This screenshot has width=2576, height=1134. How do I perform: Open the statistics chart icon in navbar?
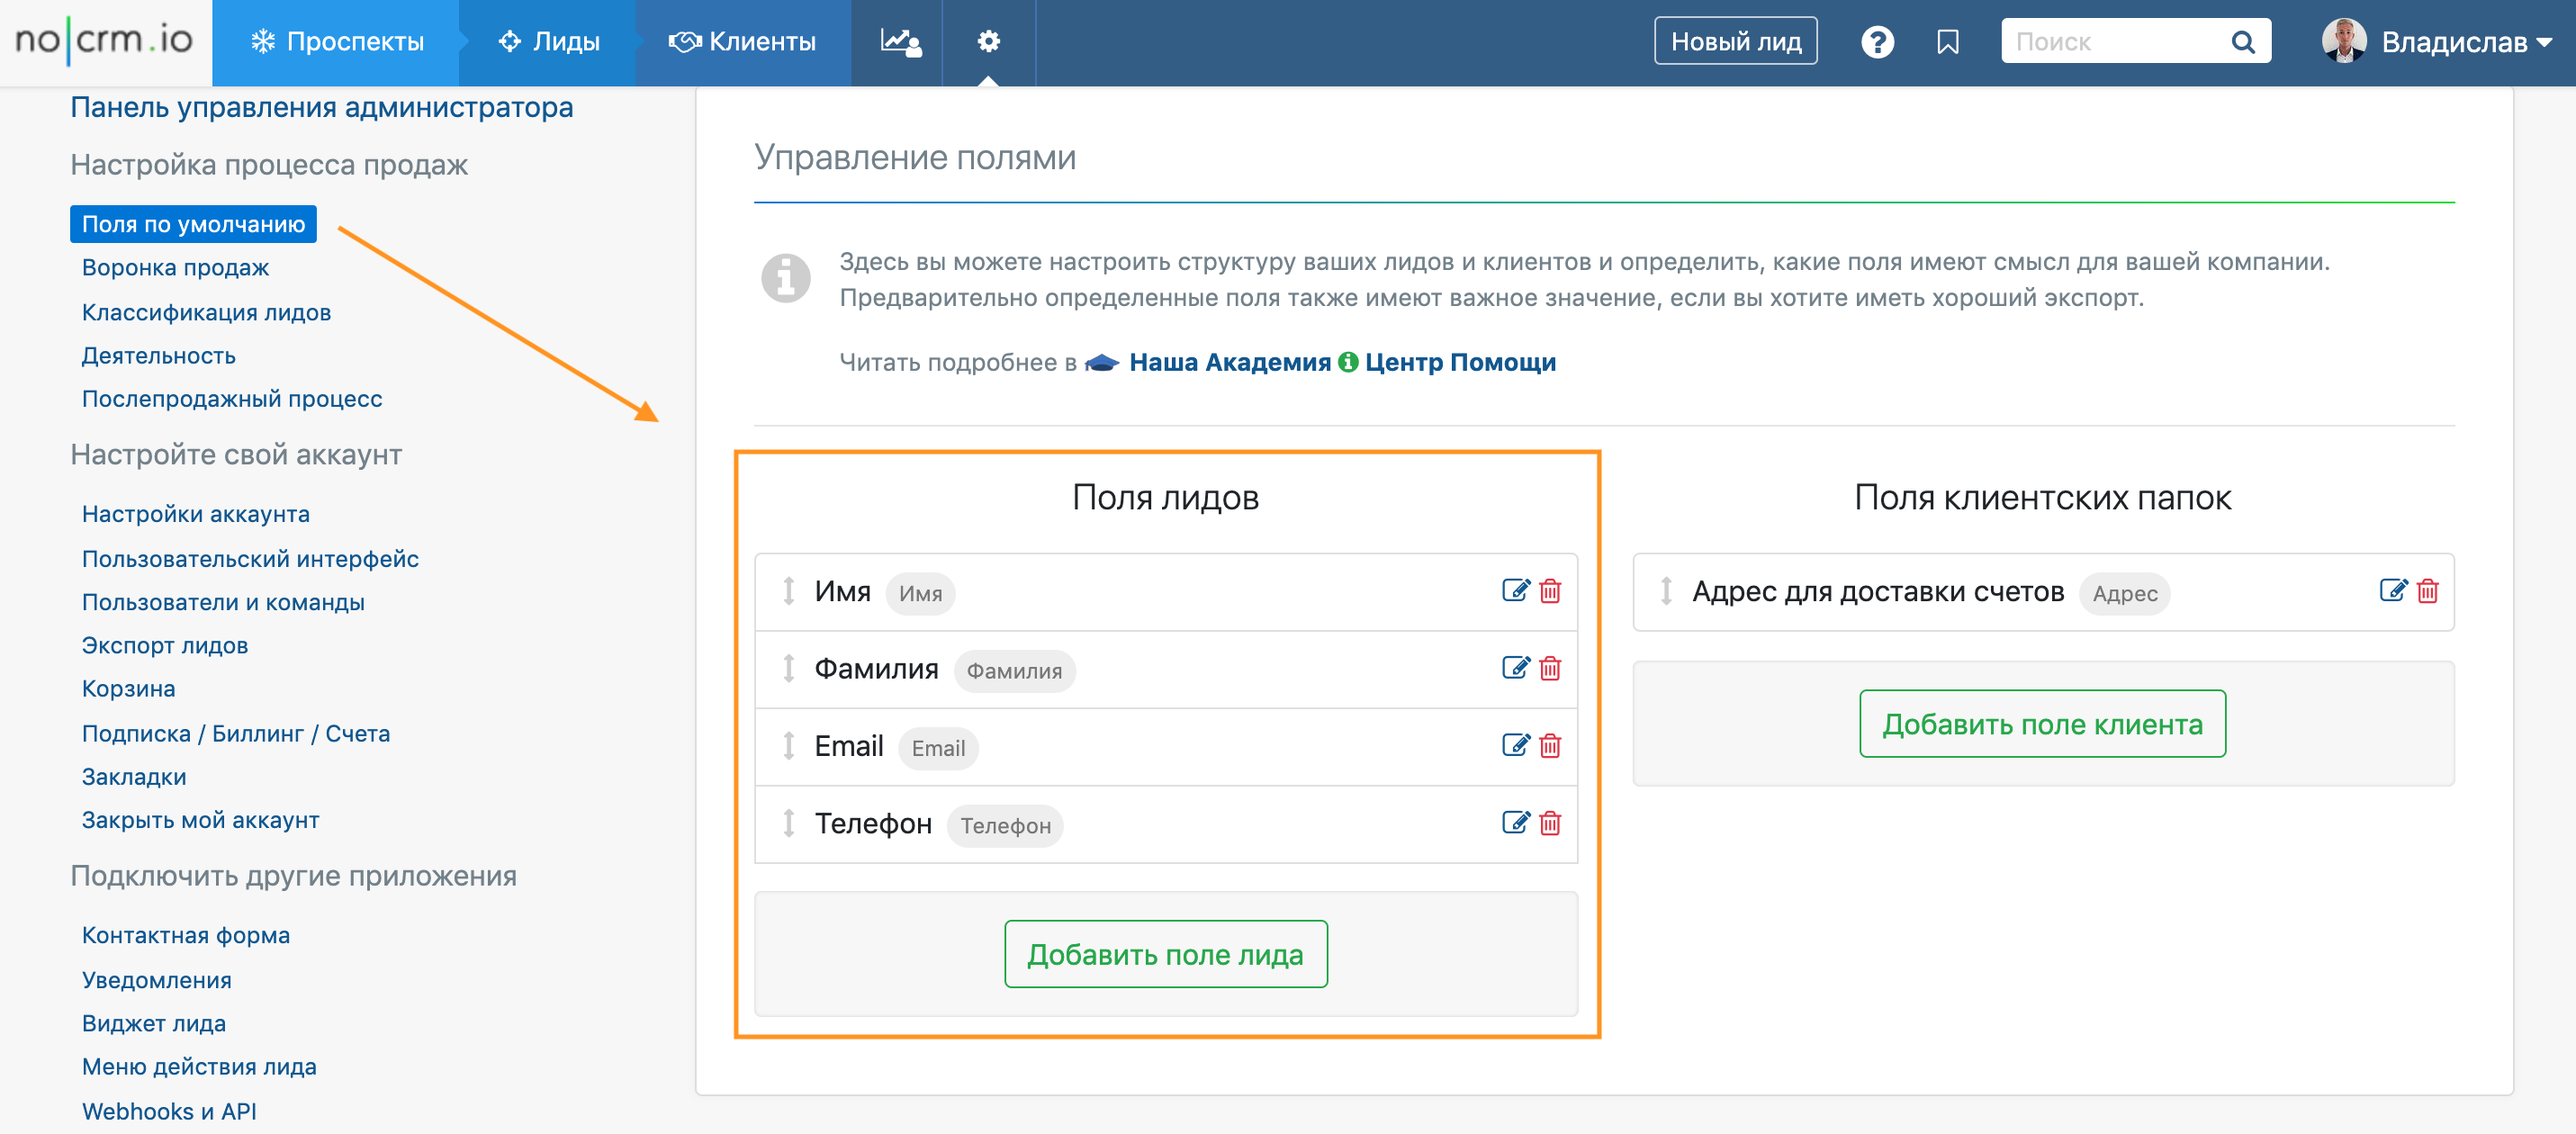click(899, 42)
